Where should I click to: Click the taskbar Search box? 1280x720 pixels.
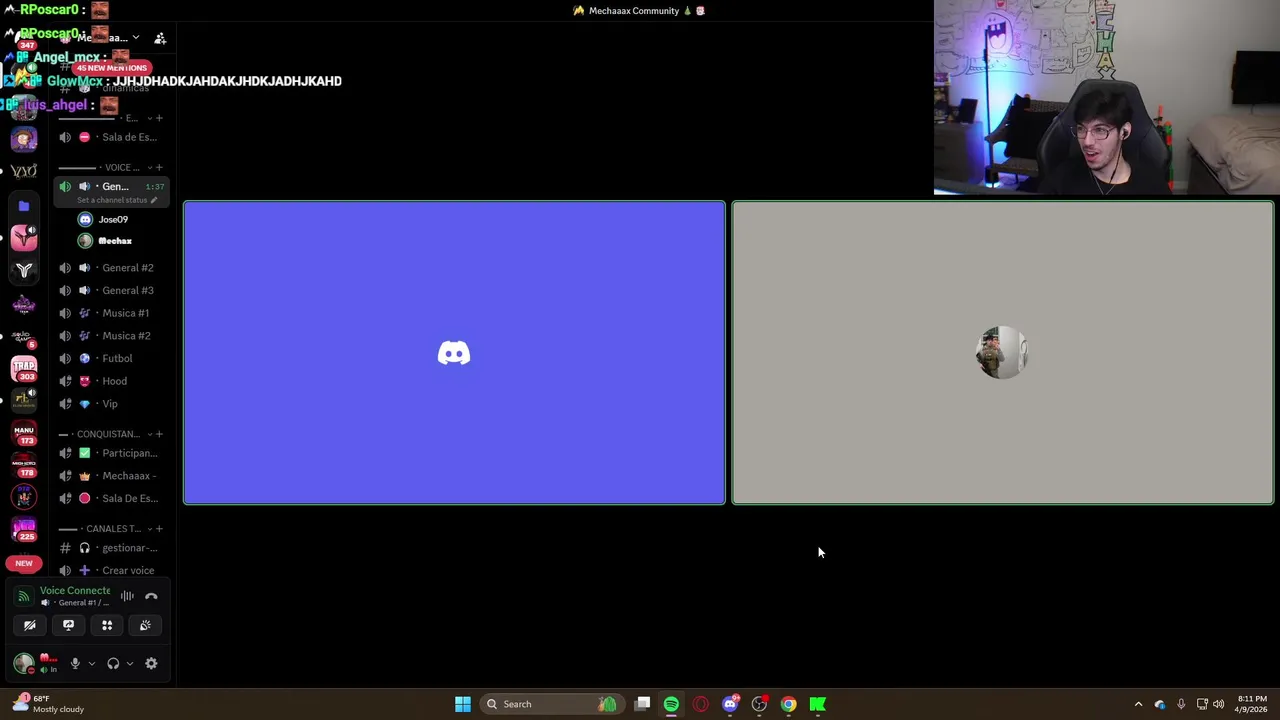(x=550, y=704)
